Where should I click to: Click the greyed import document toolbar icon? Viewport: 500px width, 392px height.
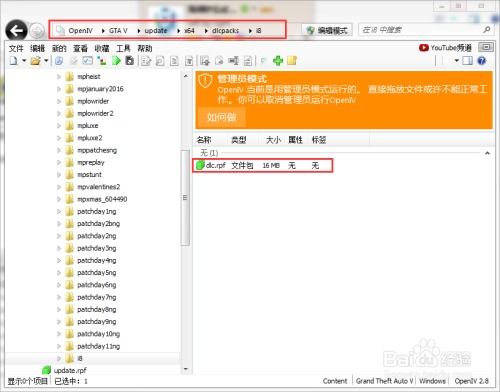(x=204, y=61)
